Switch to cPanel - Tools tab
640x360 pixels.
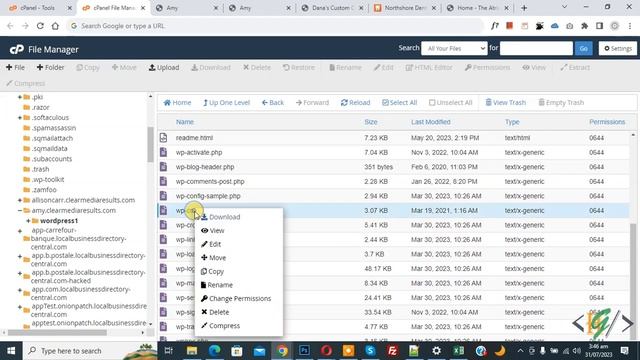point(37,8)
